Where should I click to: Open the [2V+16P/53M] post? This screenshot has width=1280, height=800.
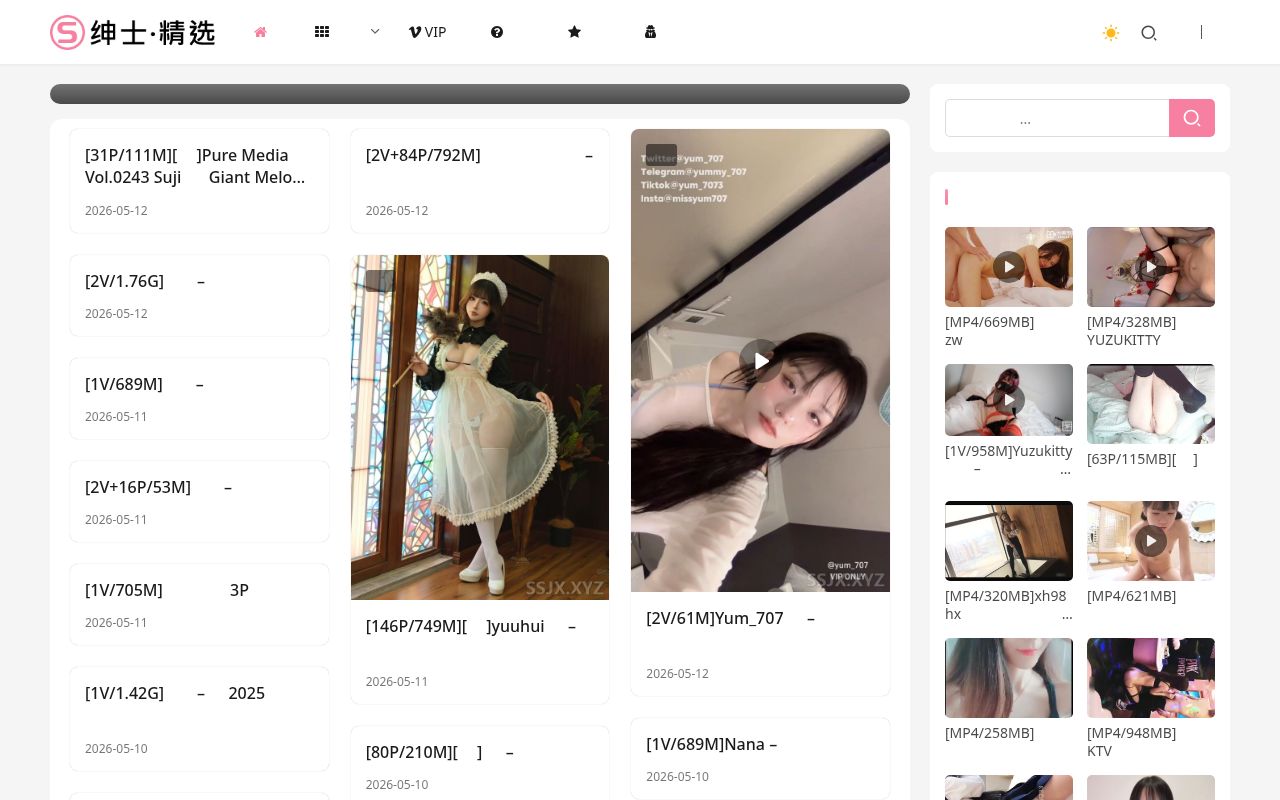pyautogui.click(x=159, y=487)
